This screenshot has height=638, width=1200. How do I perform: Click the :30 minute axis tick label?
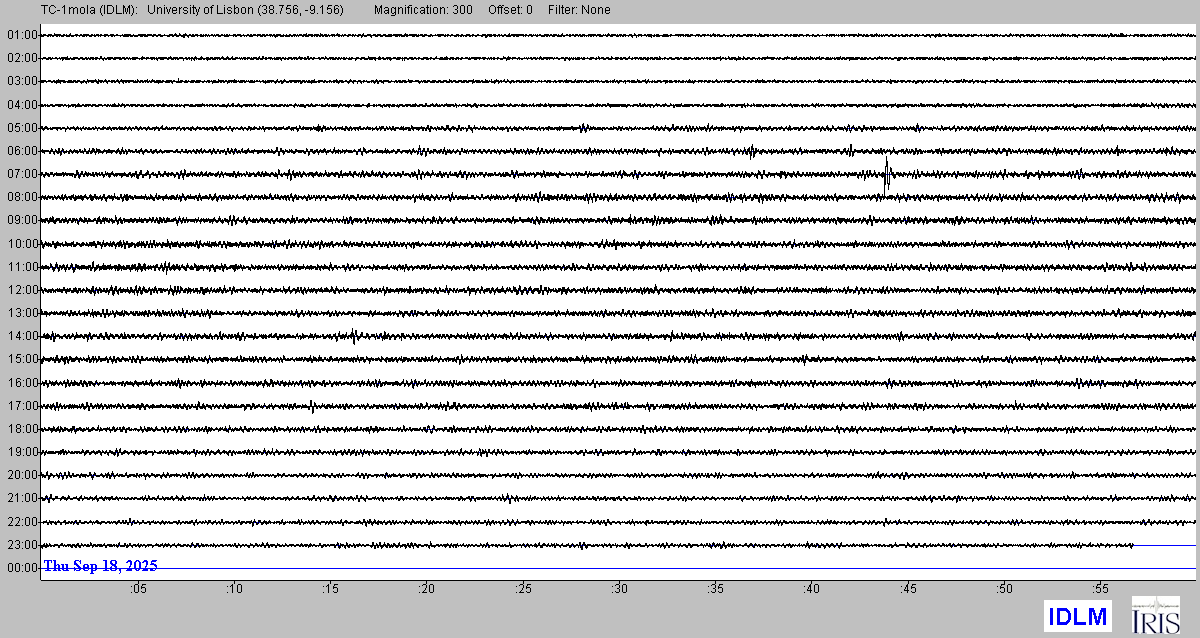[619, 590]
